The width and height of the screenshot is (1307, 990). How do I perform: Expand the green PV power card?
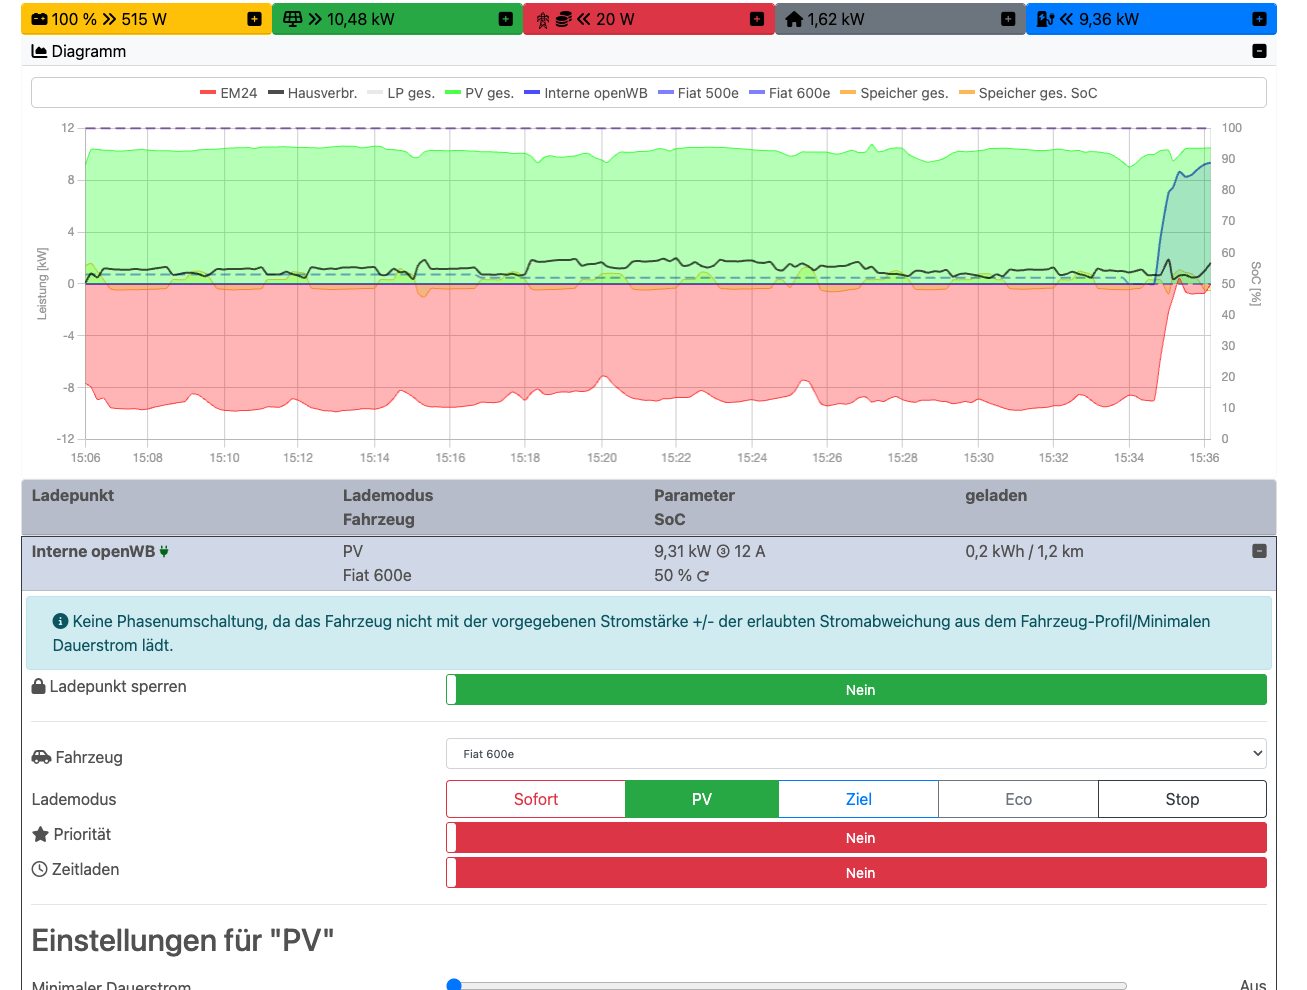pos(505,19)
